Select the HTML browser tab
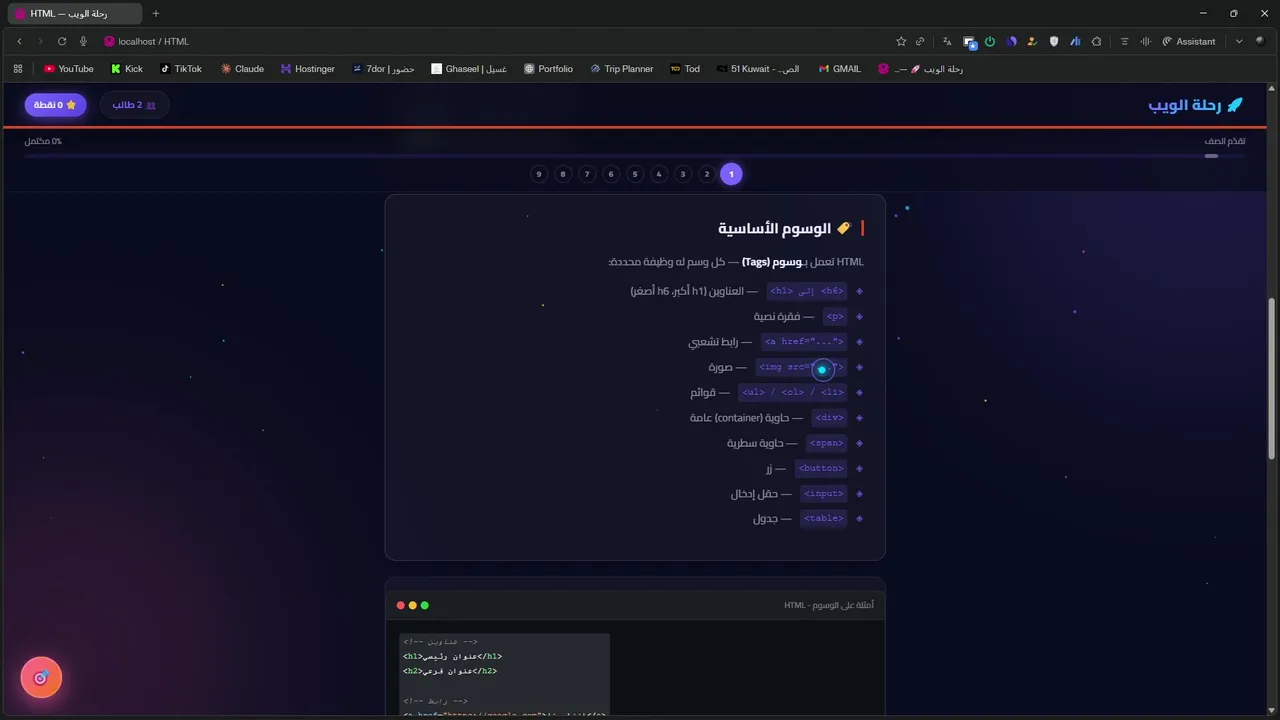The height and width of the screenshot is (720, 1280). (73, 14)
